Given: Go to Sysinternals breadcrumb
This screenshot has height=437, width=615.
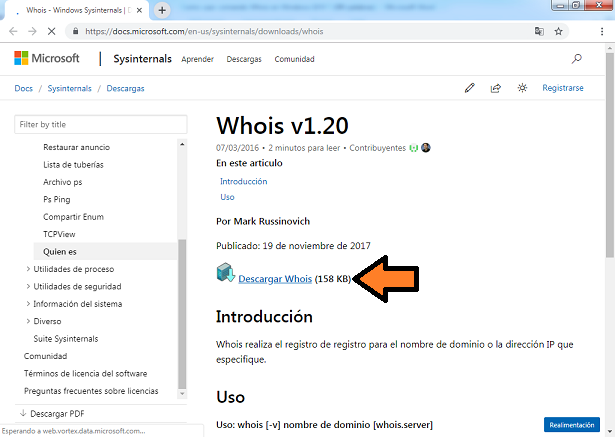Looking at the screenshot, I should [x=69, y=88].
